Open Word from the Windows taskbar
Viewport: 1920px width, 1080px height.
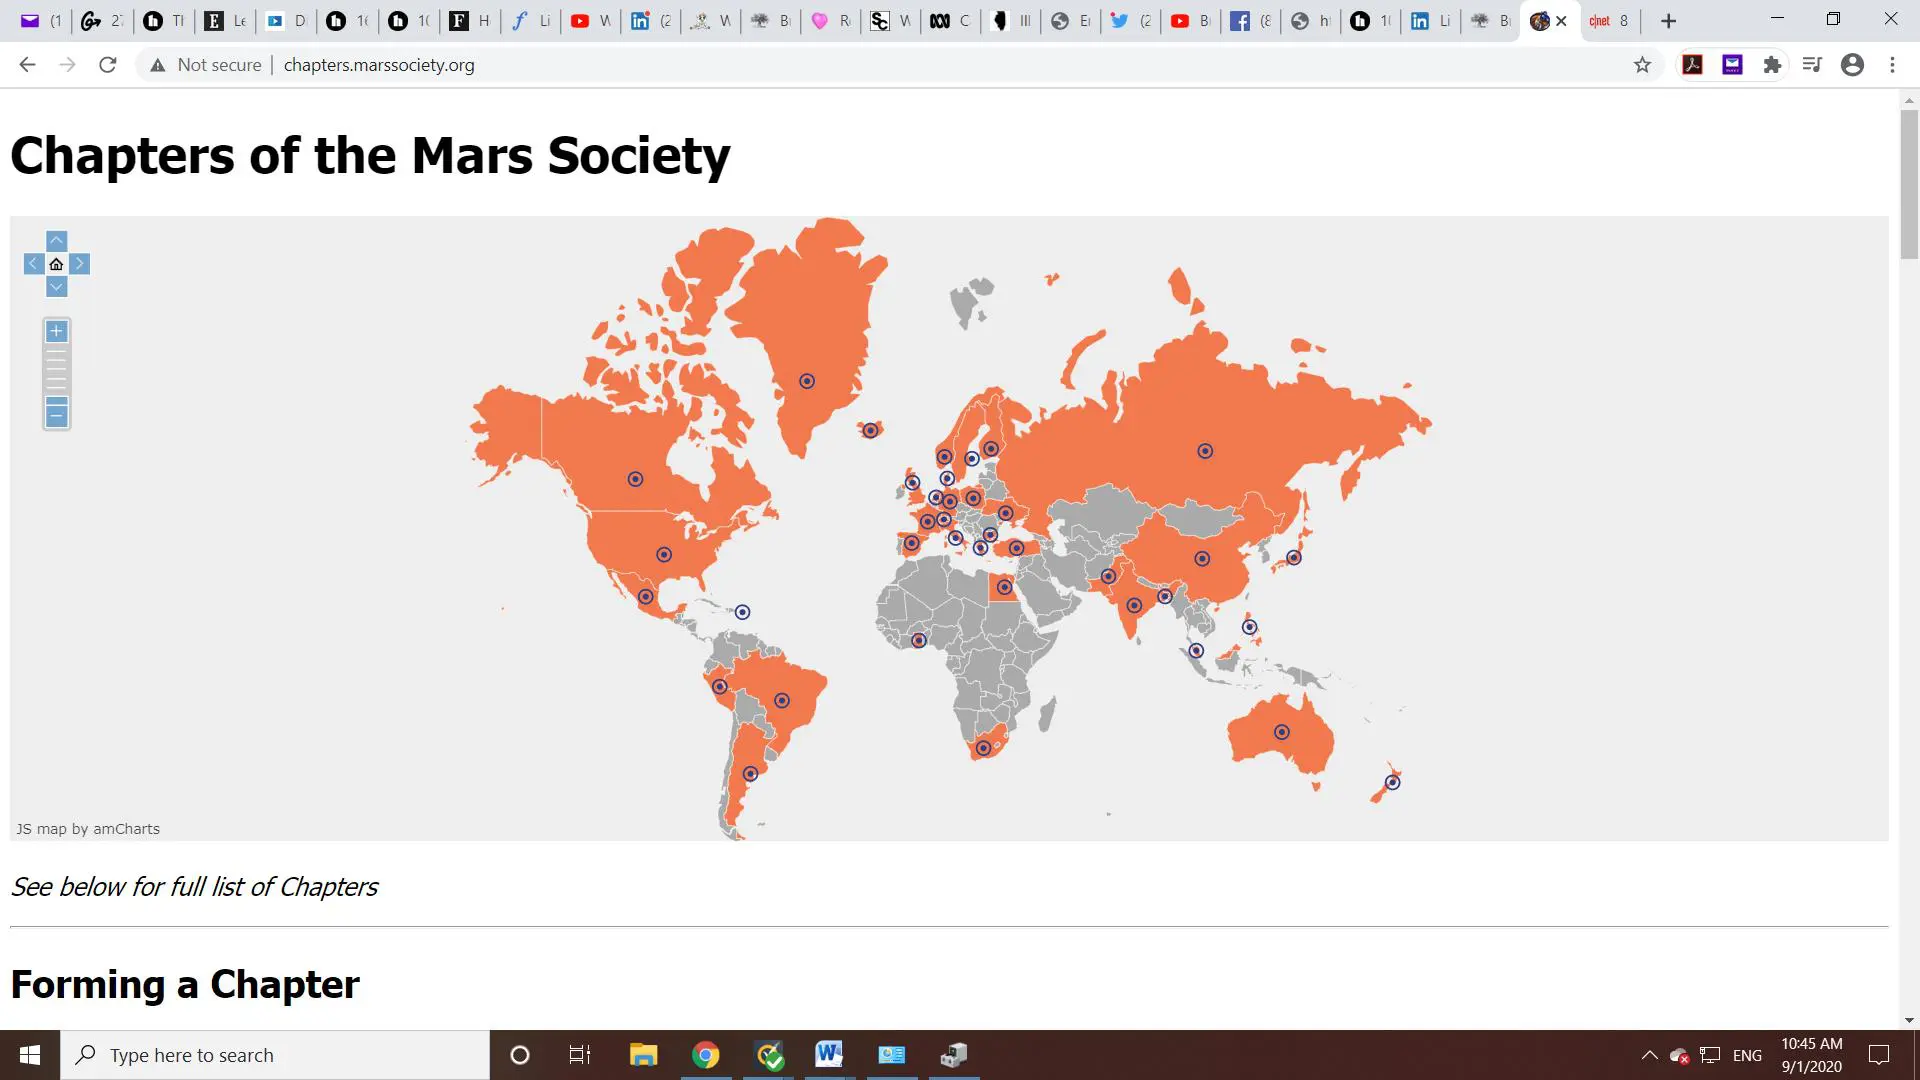coord(828,1054)
